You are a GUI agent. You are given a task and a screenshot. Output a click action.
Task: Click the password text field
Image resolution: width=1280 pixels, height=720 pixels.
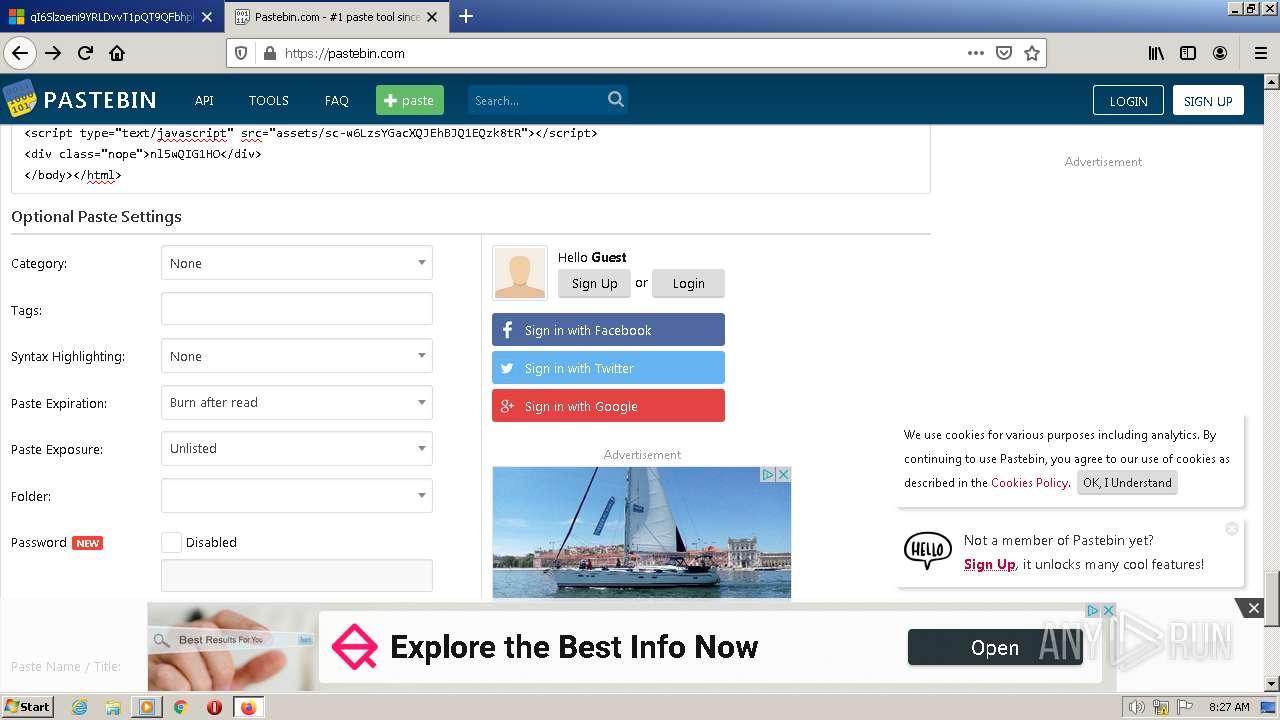click(297, 575)
